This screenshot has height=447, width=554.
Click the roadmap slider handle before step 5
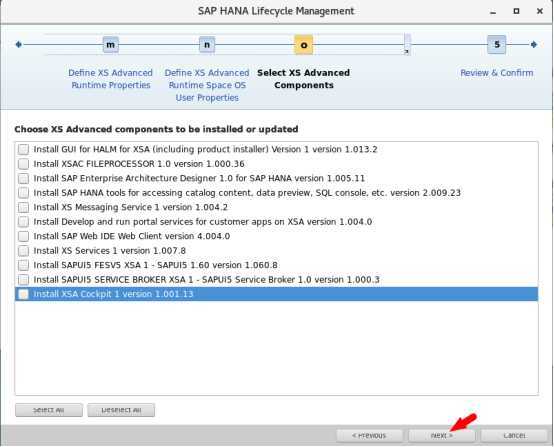pos(407,44)
